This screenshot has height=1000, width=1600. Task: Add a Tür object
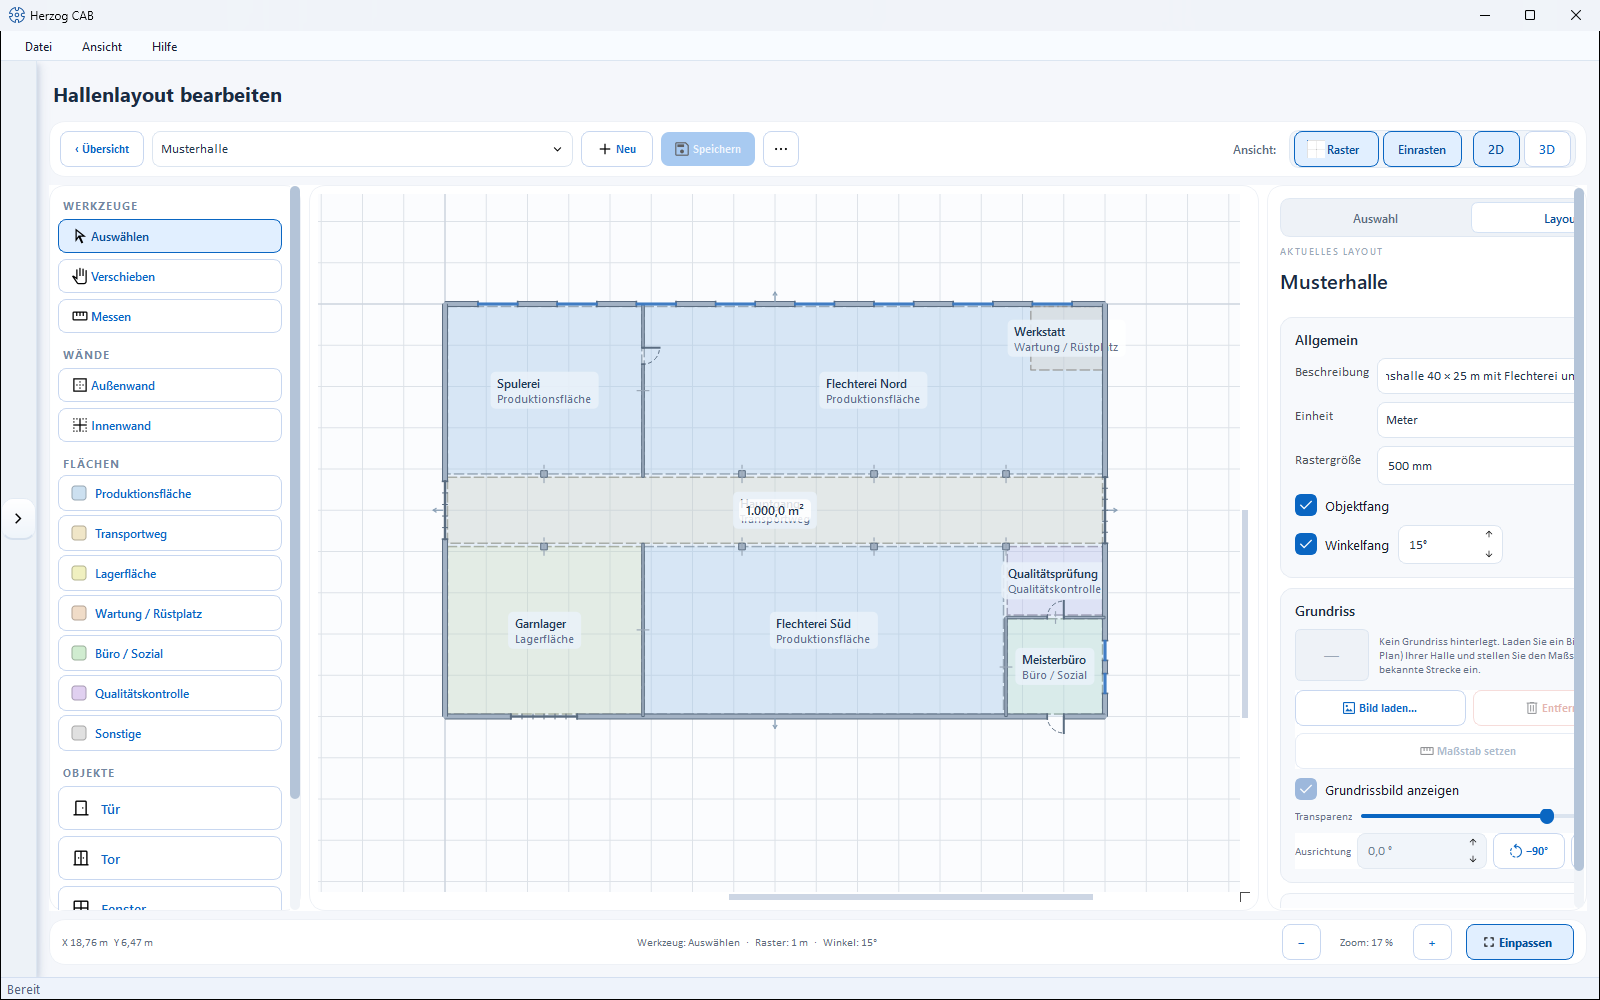point(170,809)
